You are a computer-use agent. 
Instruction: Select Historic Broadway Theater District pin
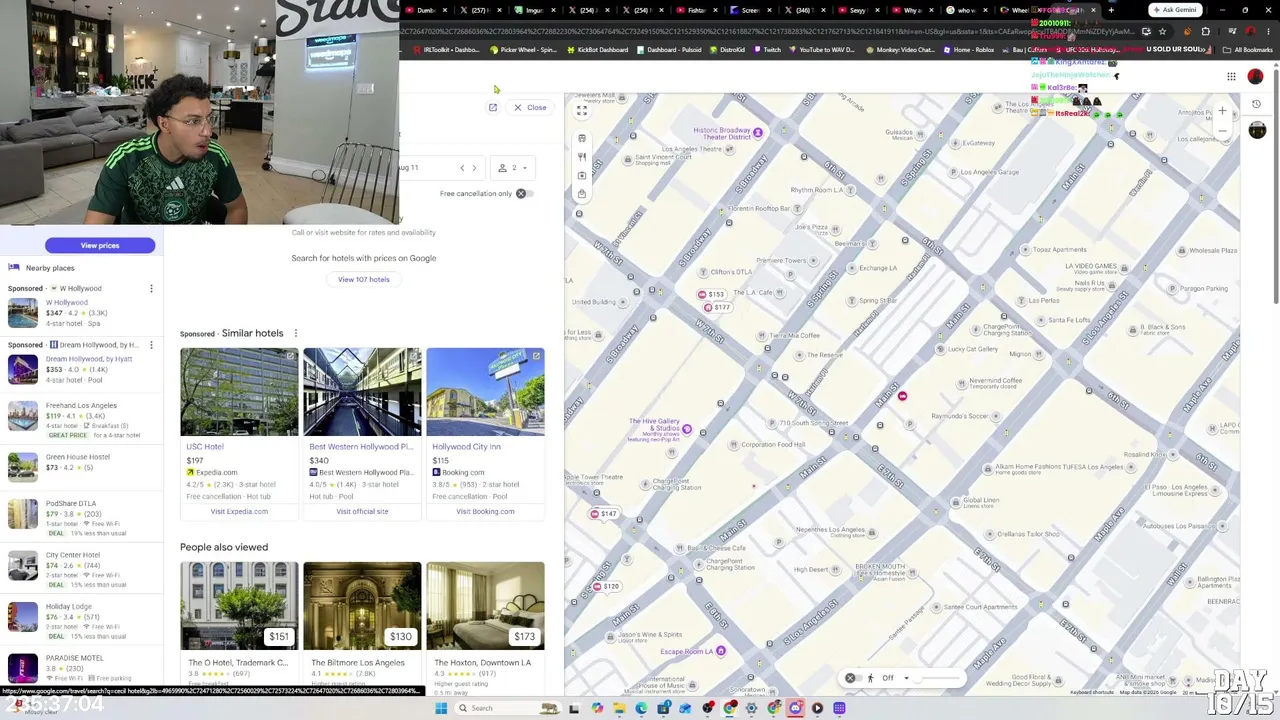pos(758,132)
